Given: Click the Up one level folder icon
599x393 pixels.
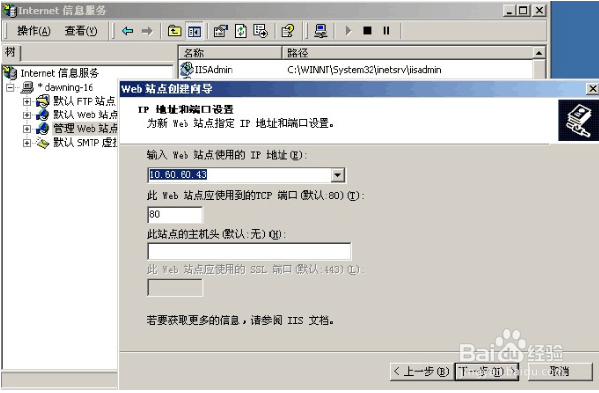Looking at the screenshot, I should [x=175, y=31].
